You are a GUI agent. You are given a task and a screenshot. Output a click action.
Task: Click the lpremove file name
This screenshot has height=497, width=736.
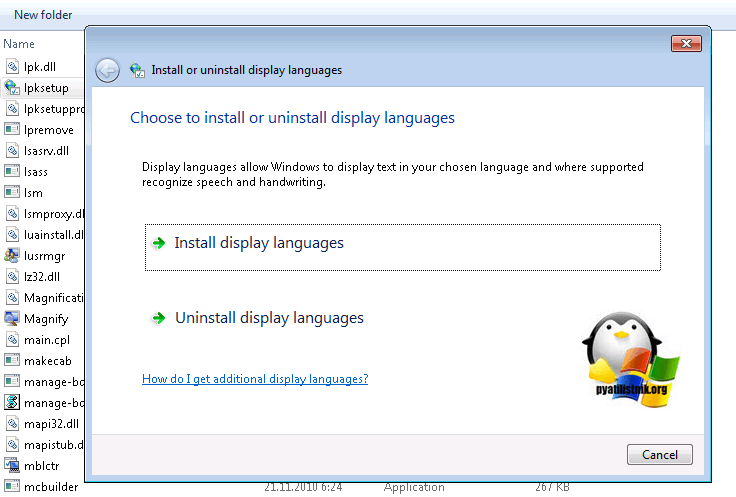coord(49,130)
